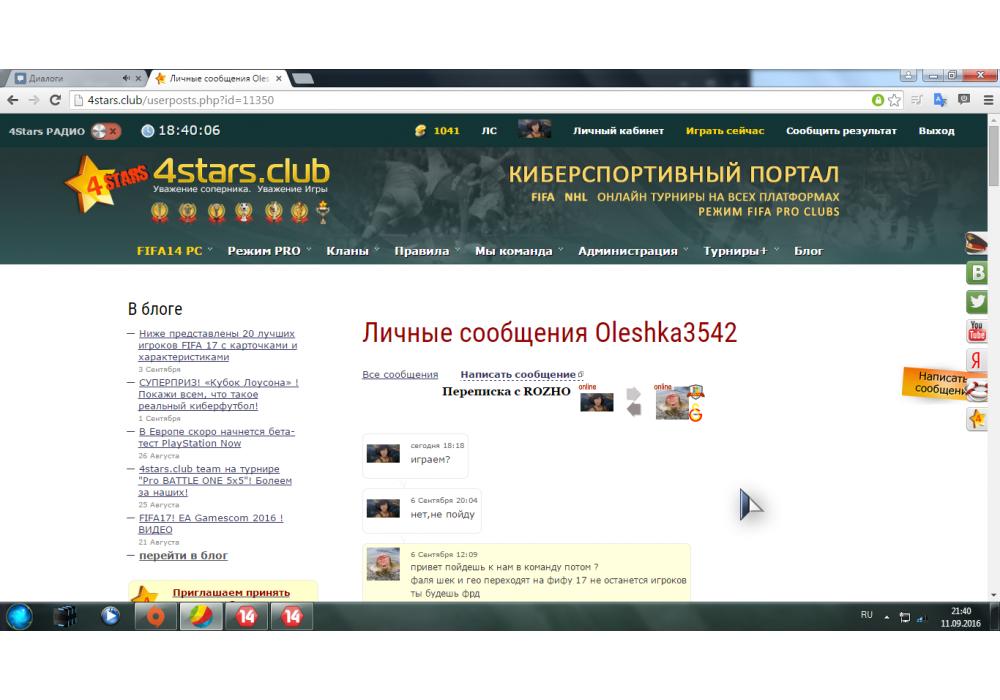
Task: Click the gold coins balance icon
Action: point(420,131)
